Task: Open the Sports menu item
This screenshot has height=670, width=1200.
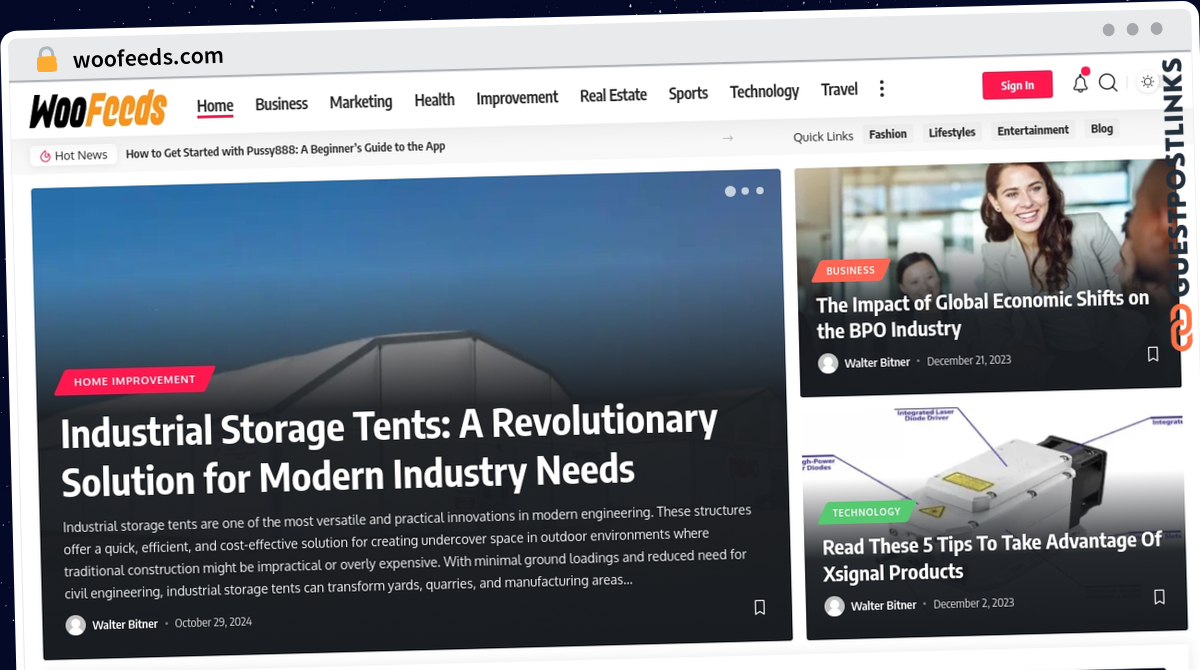Action: (x=688, y=93)
